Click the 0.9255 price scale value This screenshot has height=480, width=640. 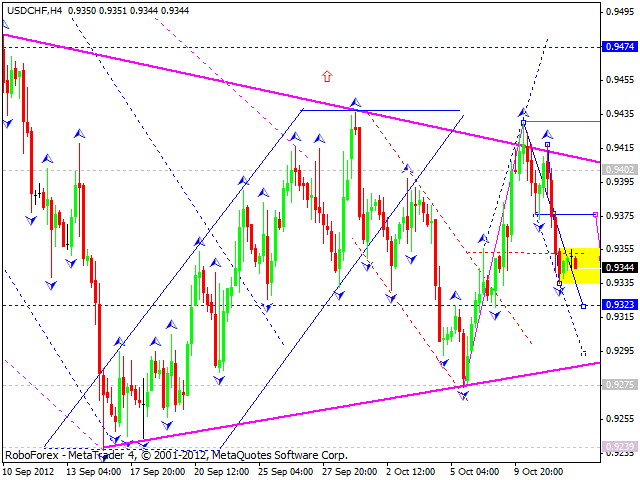pos(620,418)
